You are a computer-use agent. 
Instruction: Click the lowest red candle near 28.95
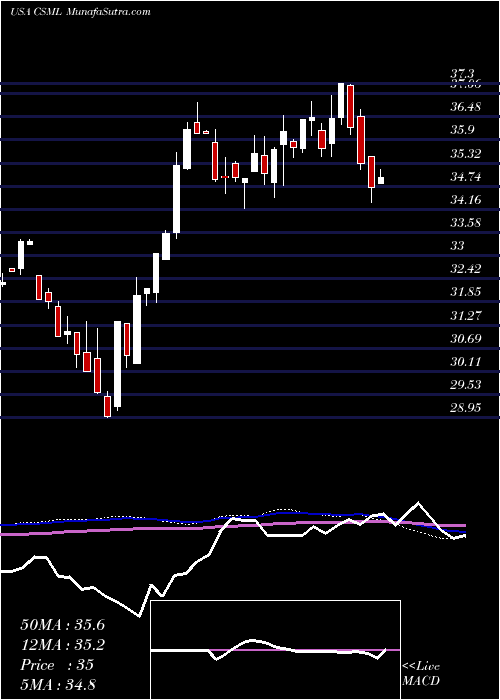(107, 405)
